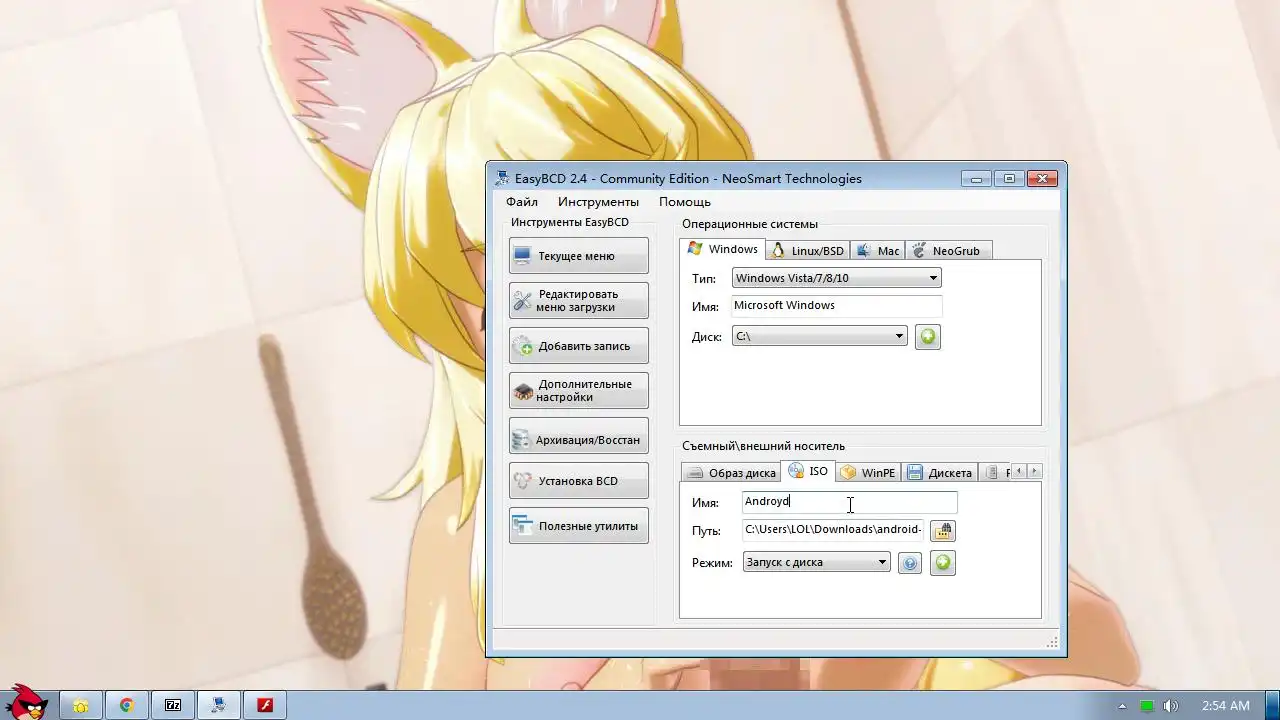Click the Текущее меню button

578,256
